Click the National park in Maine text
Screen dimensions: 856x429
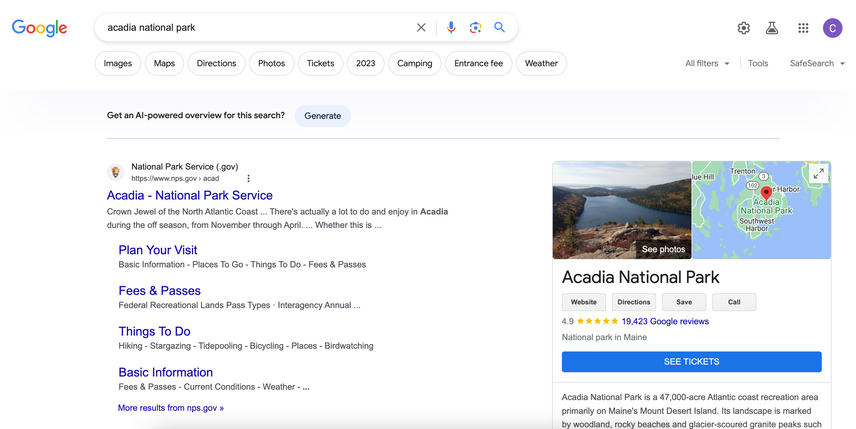(x=604, y=337)
